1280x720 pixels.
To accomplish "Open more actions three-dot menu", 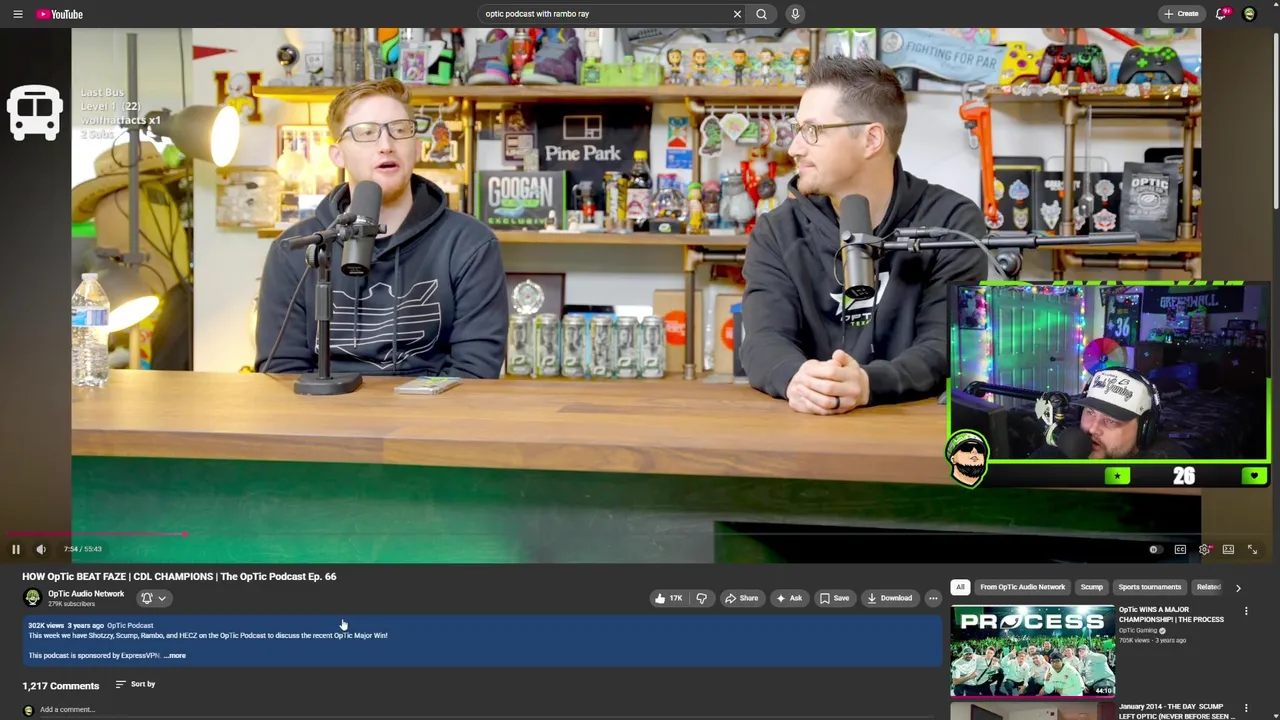I will tap(933, 598).
